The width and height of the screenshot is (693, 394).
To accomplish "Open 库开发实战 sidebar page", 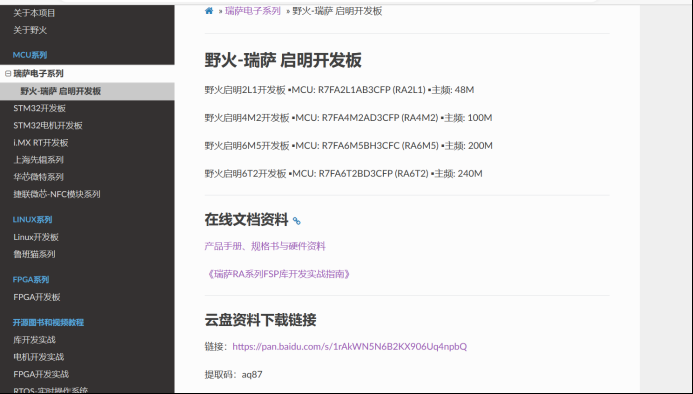I will click(x=34, y=340).
